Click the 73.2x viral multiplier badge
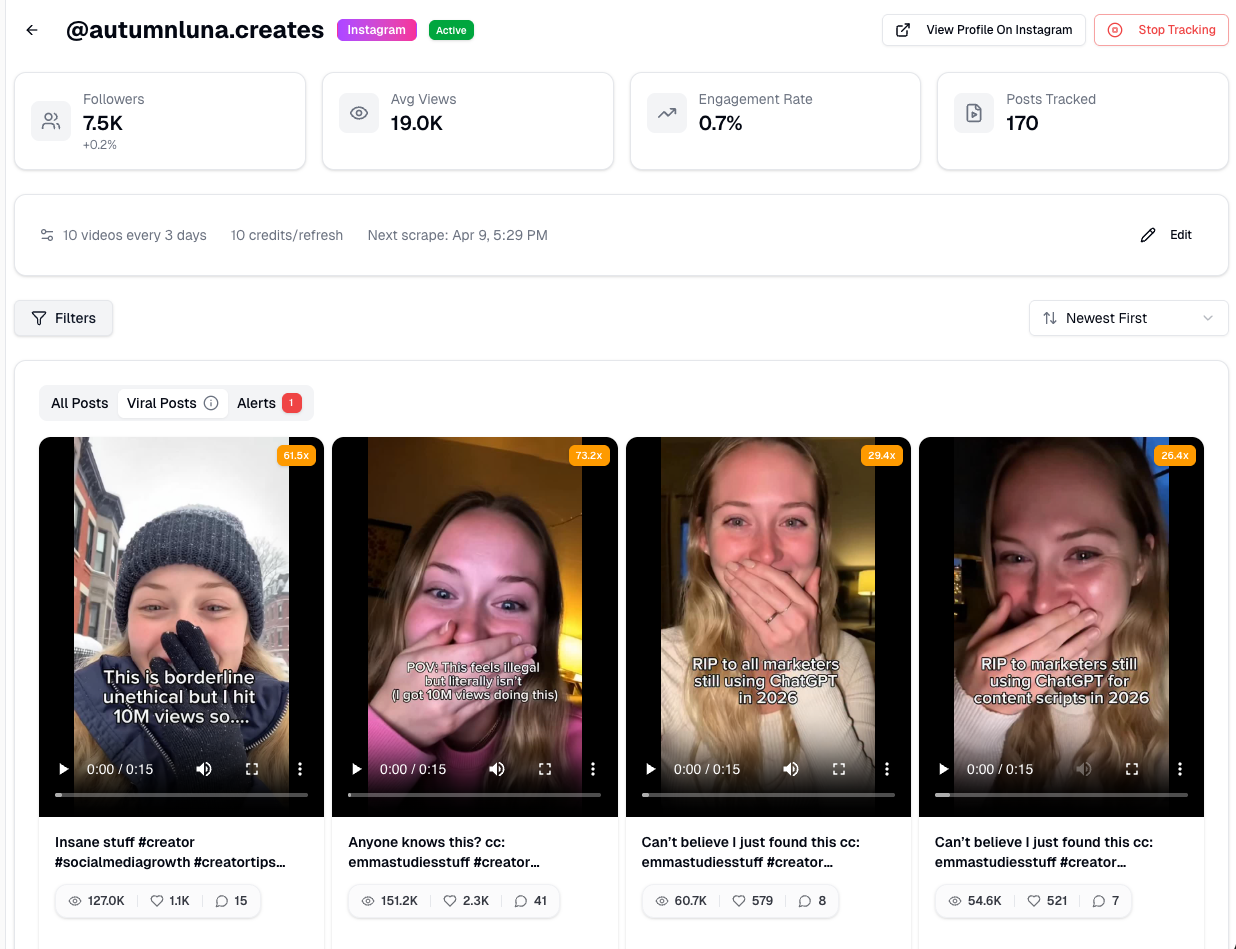Viewport: 1236px width, 949px height. [x=588, y=456]
